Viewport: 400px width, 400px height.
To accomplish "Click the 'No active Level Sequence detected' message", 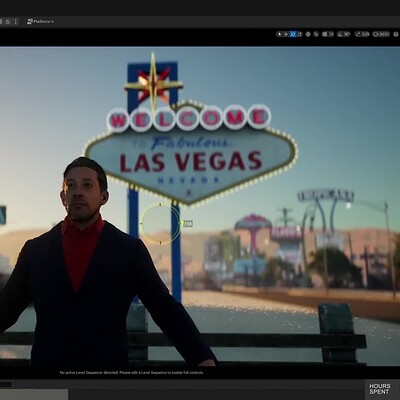I will click(x=132, y=373).
